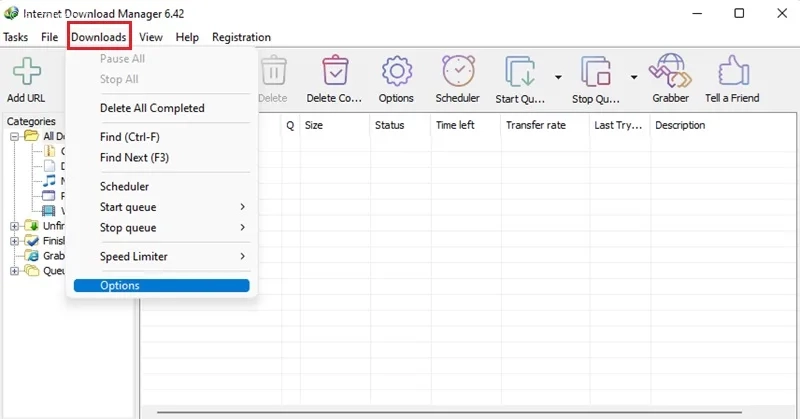The height and width of the screenshot is (419, 800).
Task: Click the Add URL plus icon
Action: (27, 71)
